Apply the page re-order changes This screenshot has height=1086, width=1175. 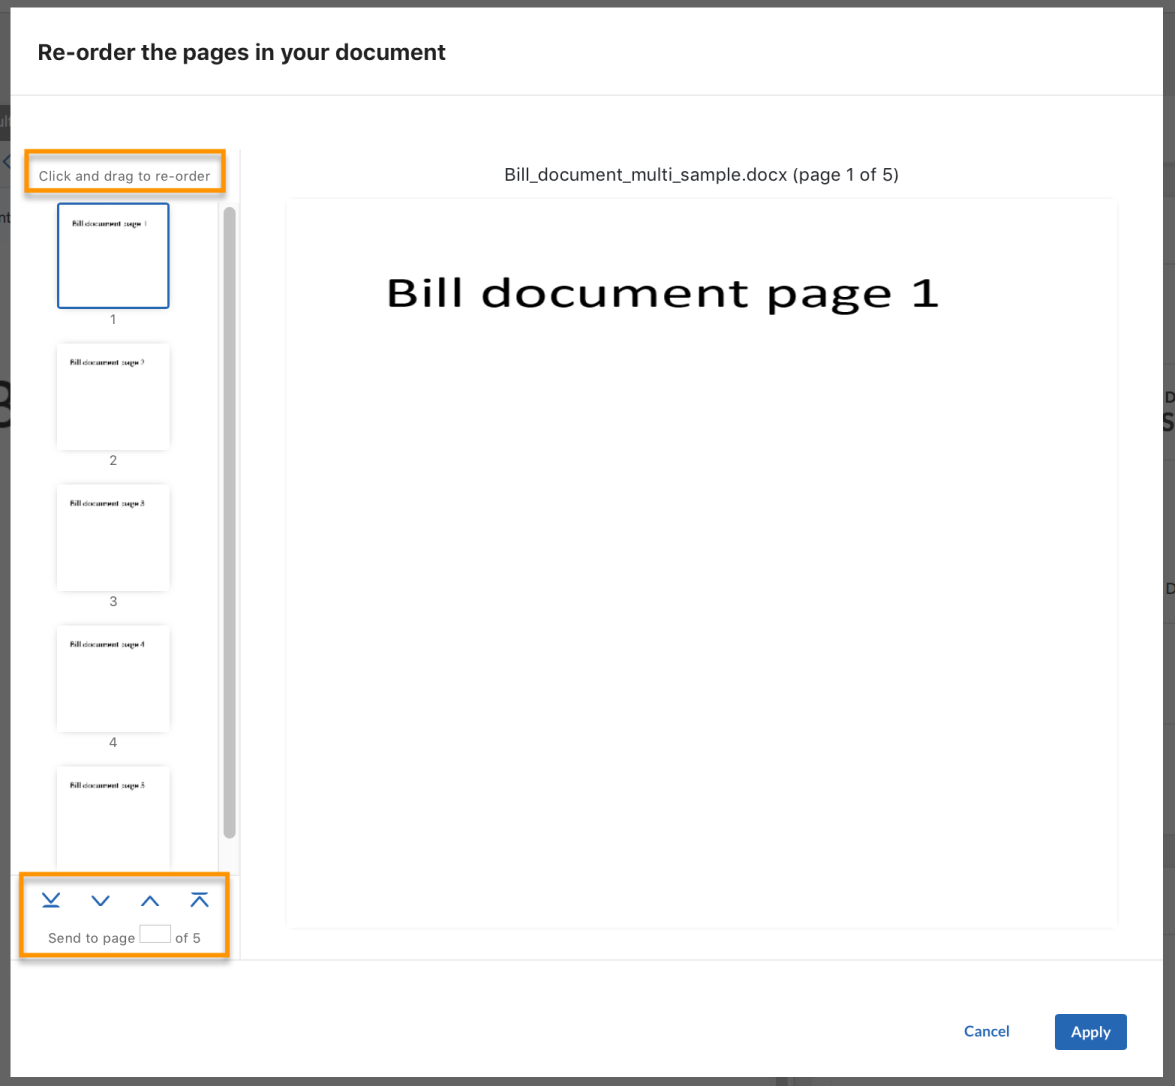coord(1090,1032)
